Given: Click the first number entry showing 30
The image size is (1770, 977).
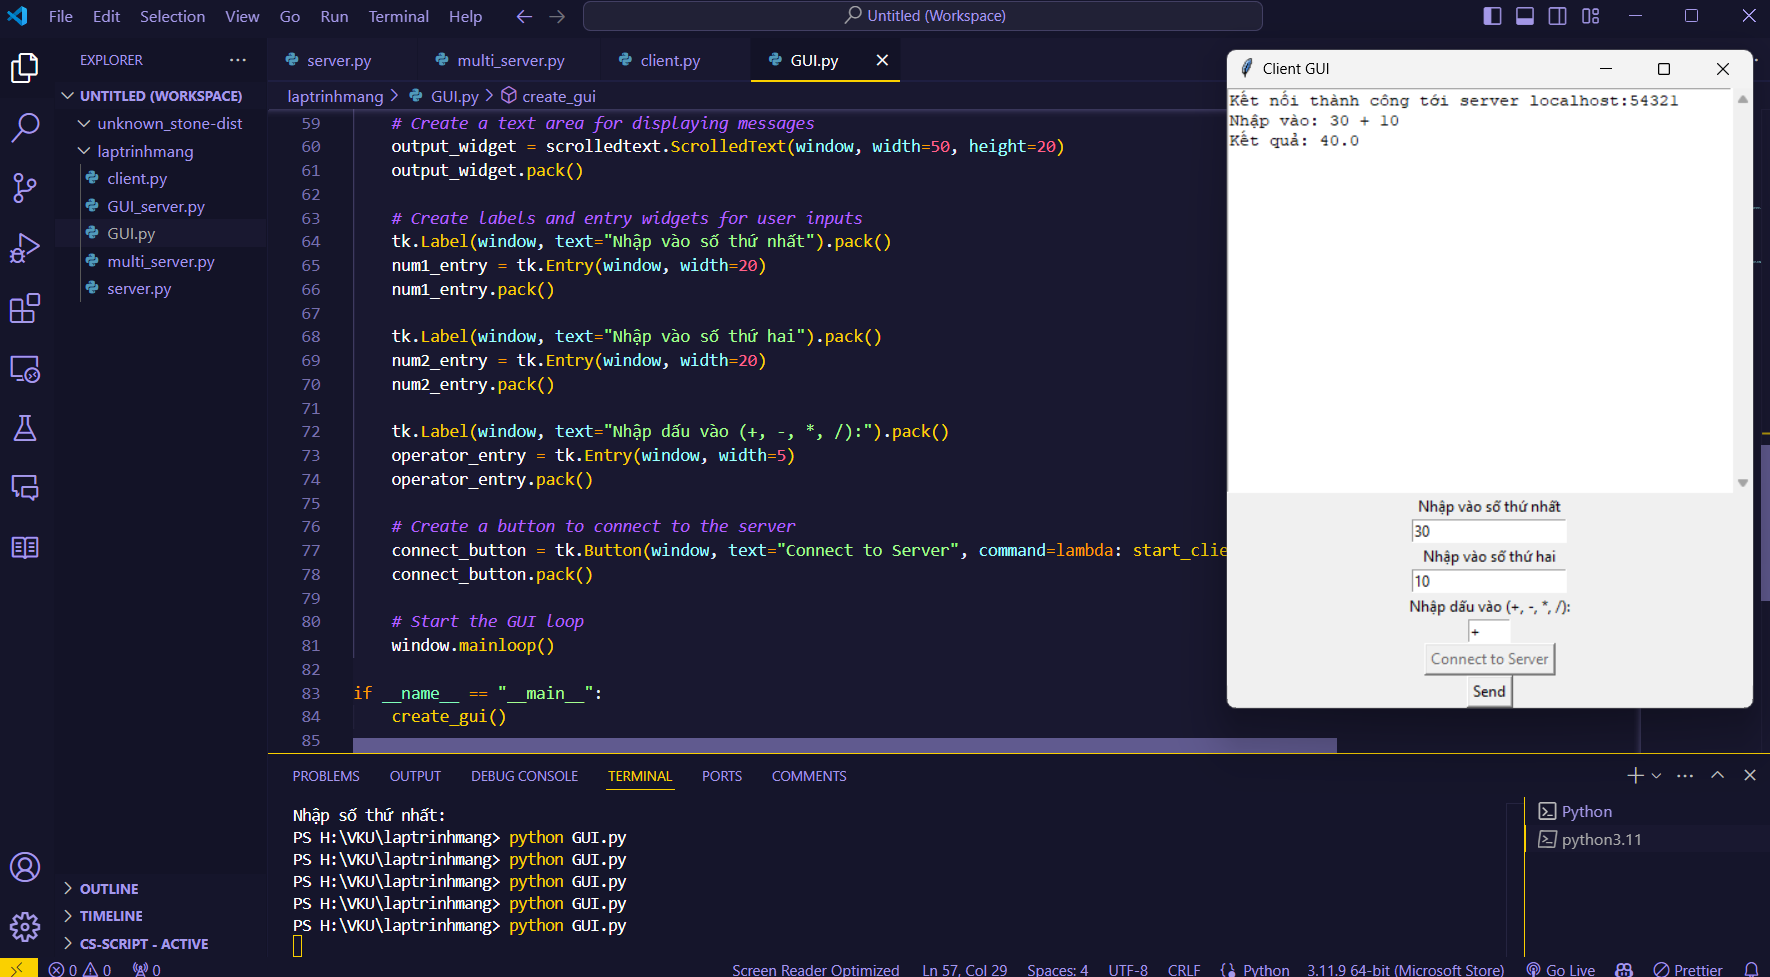Looking at the screenshot, I should click(x=1489, y=531).
